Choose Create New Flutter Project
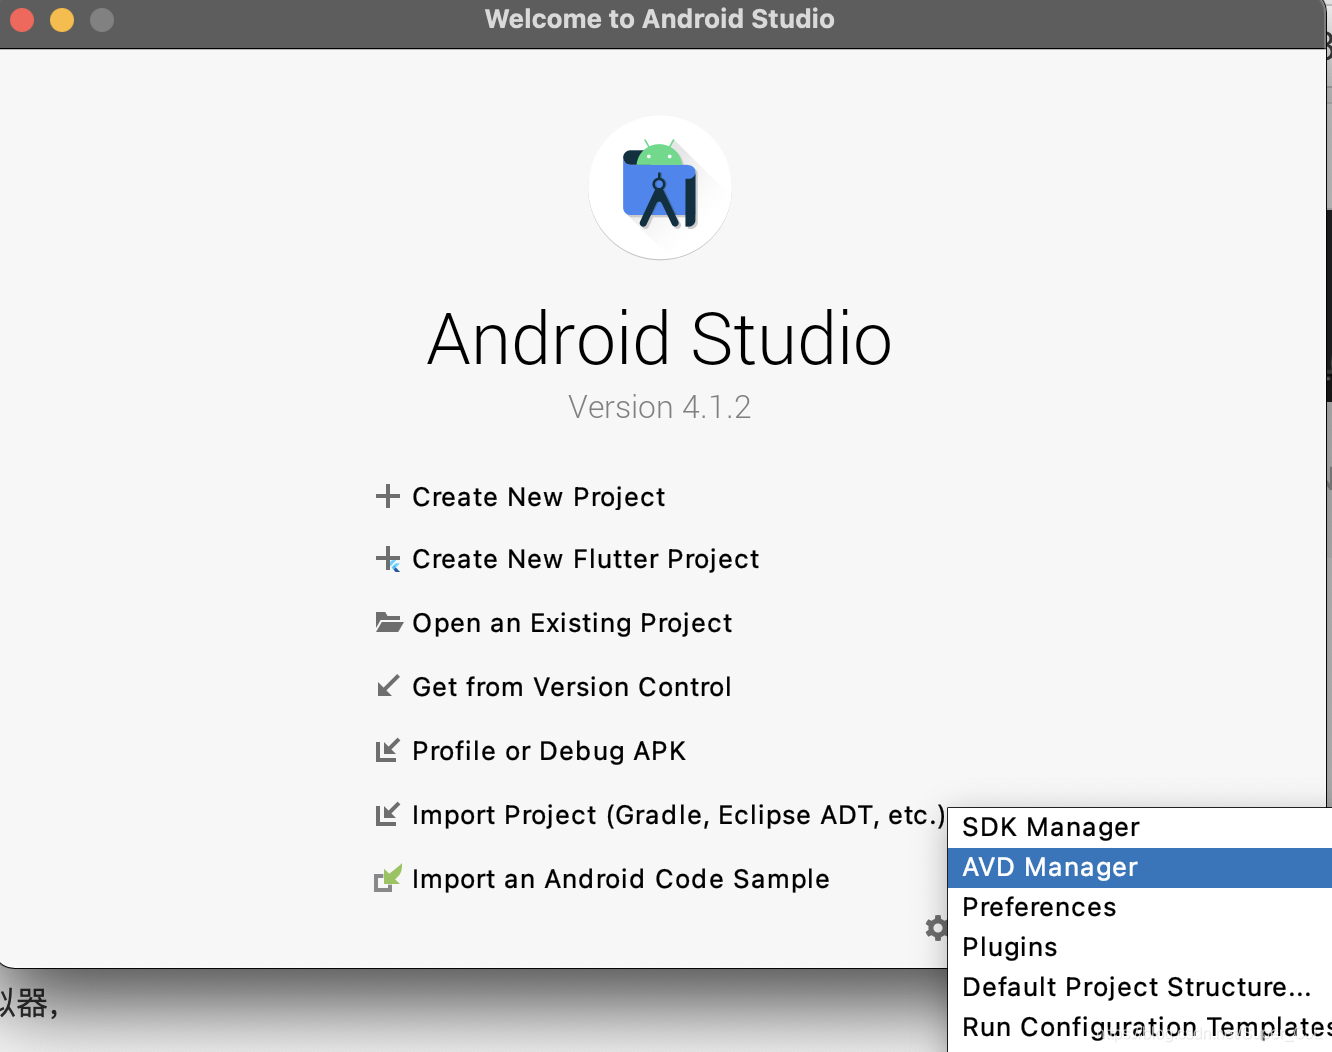This screenshot has width=1332, height=1052. click(x=585, y=559)
